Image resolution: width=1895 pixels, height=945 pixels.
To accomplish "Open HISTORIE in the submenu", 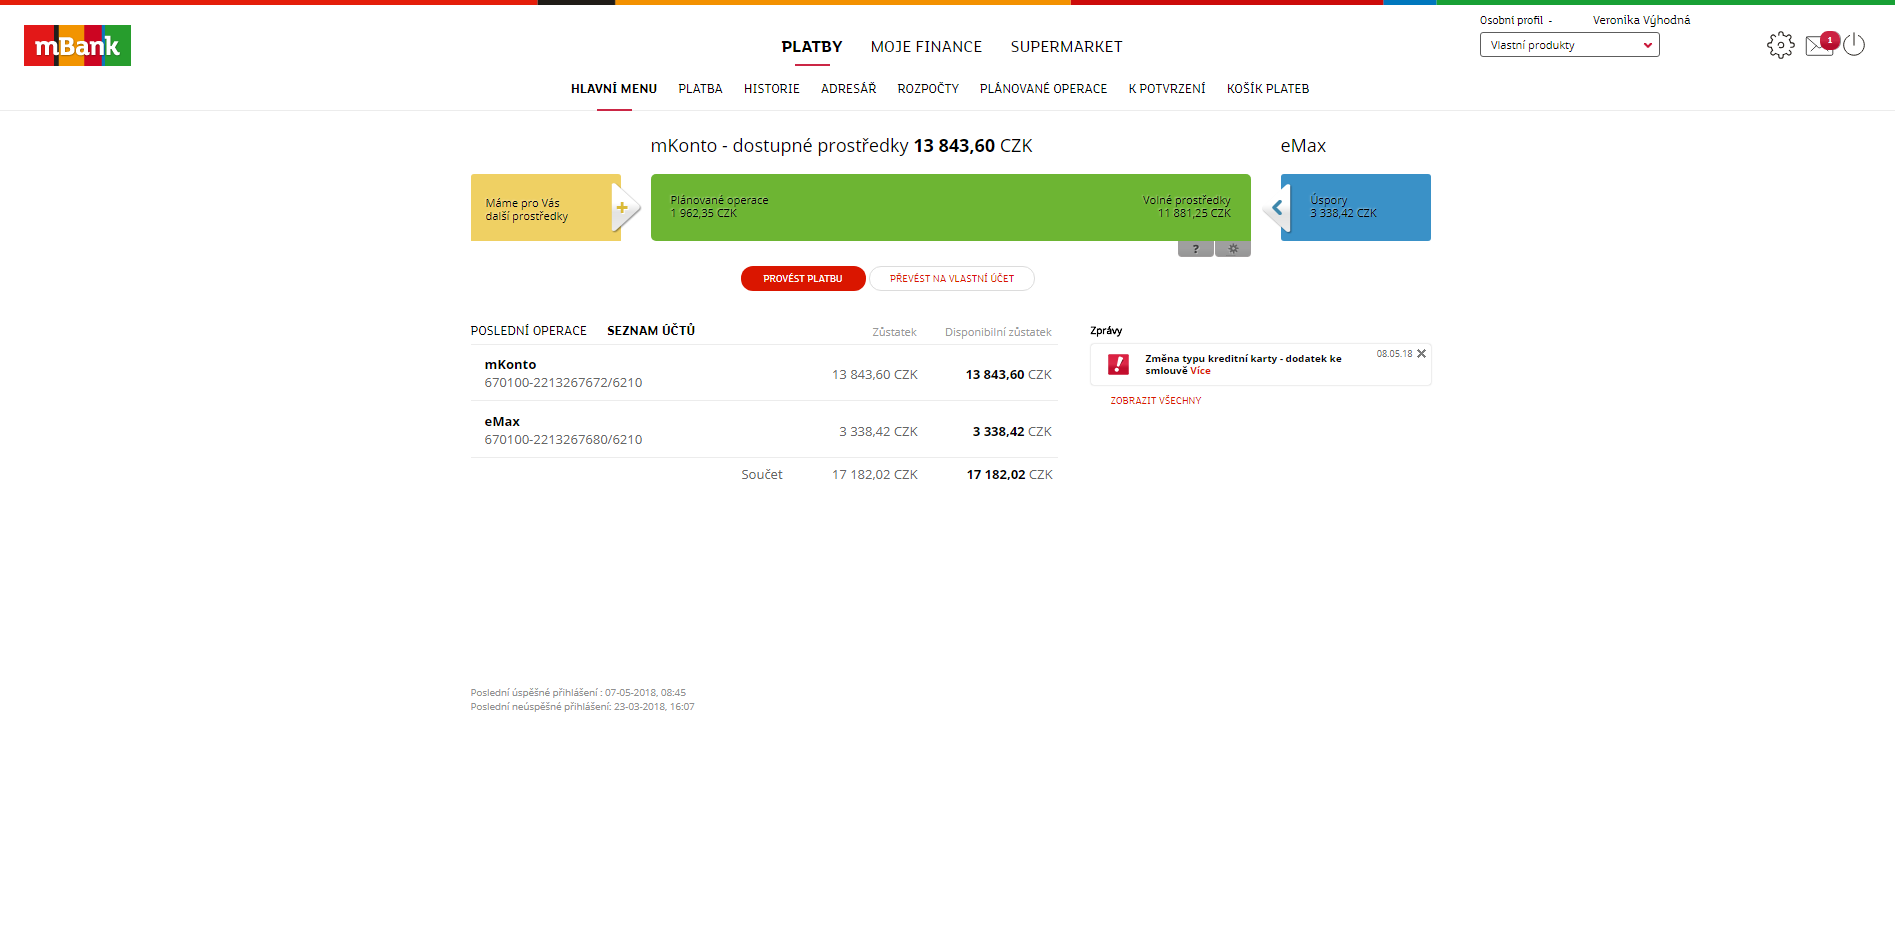I will 772,89.
